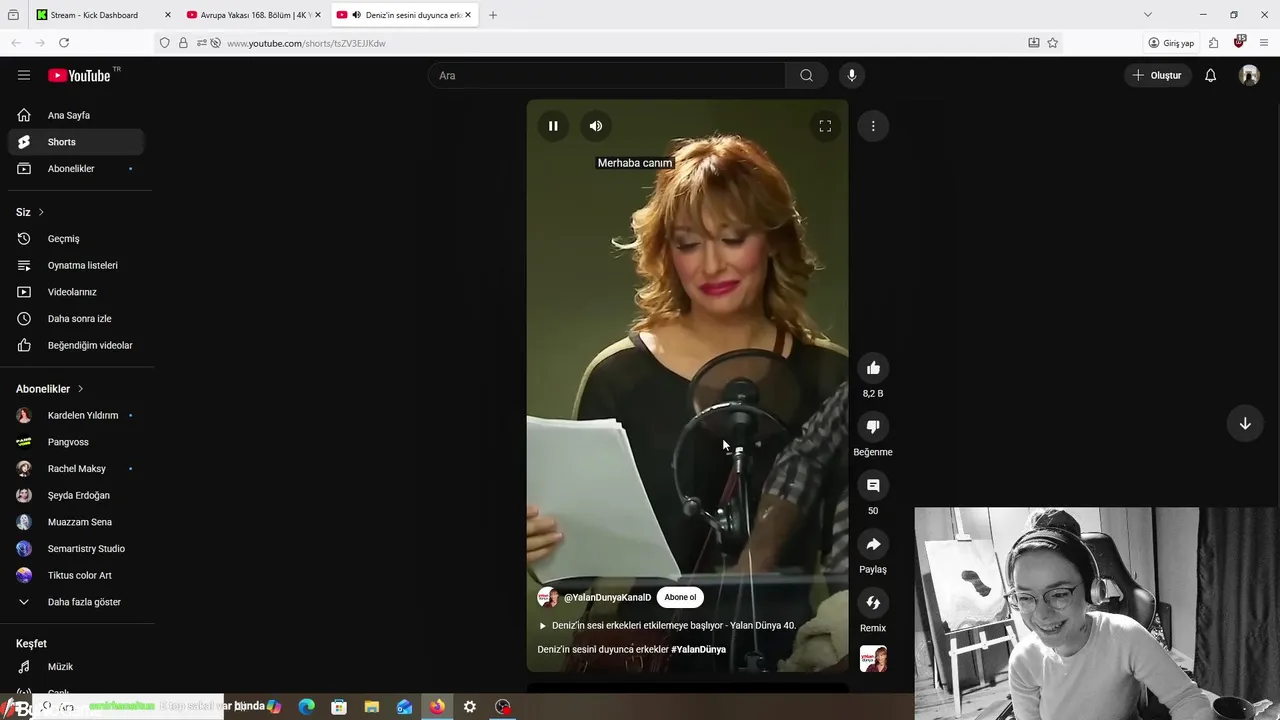Start voice search with microphone icon
The width and height of the screenshot is (1280, 720).
(852, 75)
